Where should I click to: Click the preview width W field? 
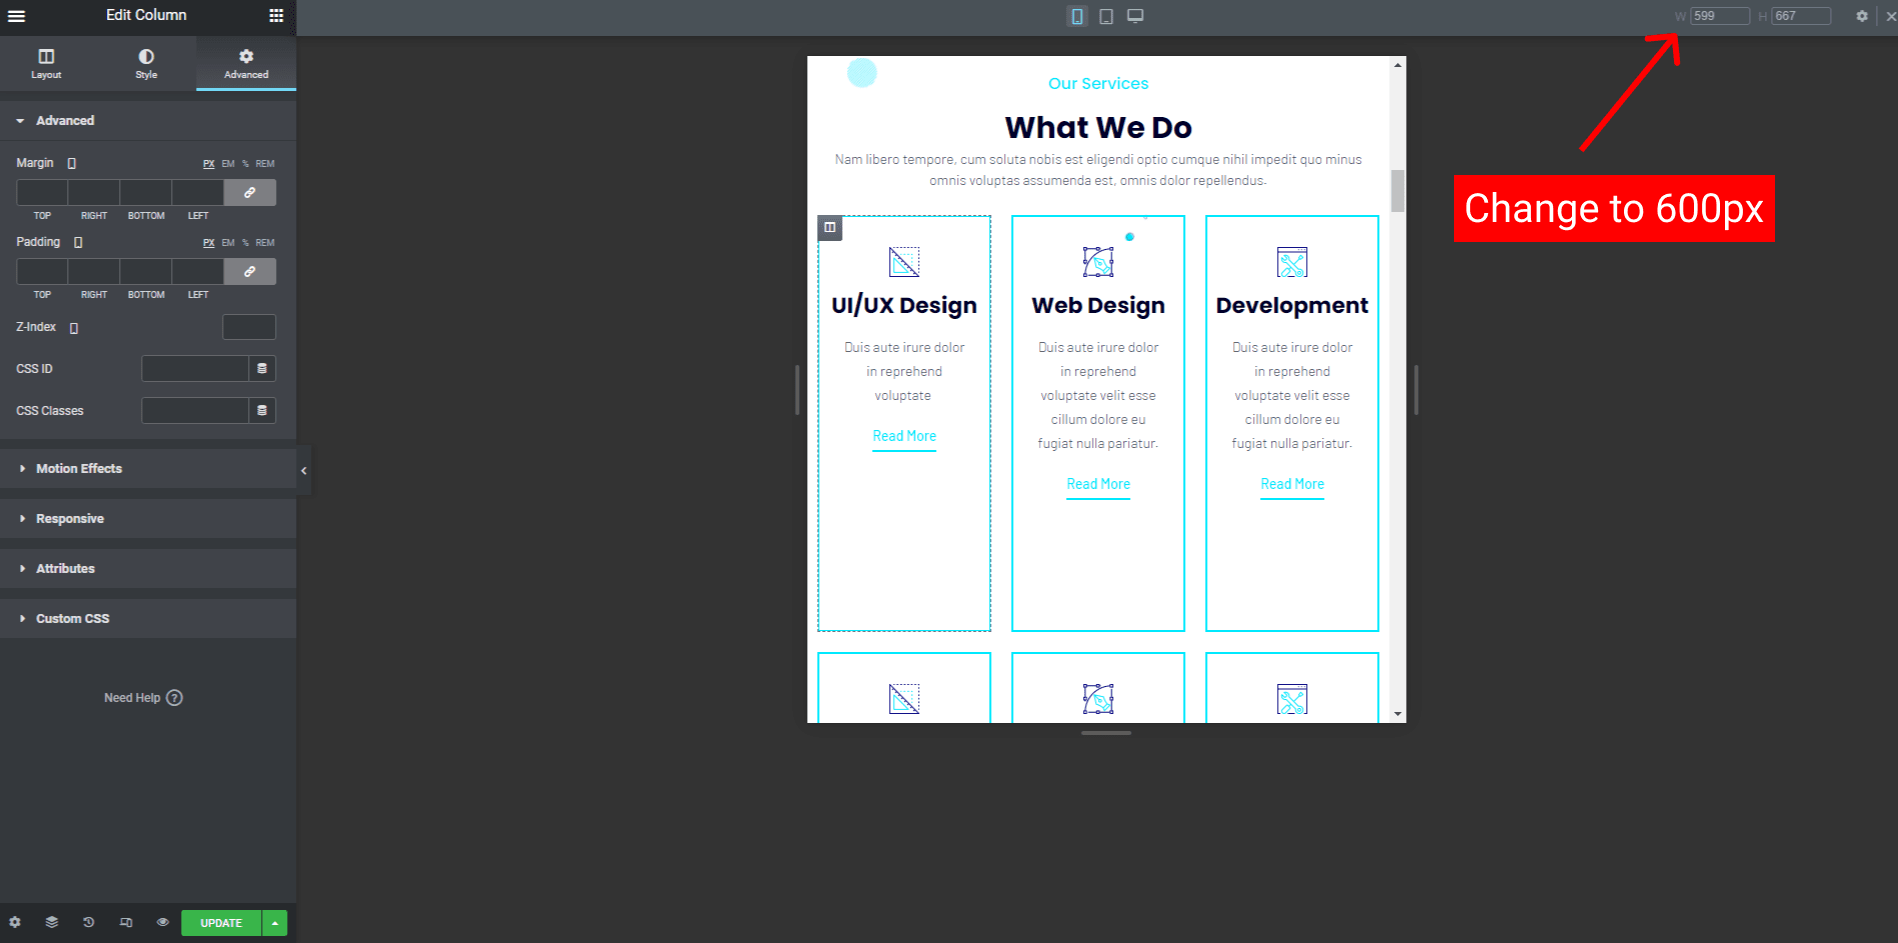[1720, 16]
